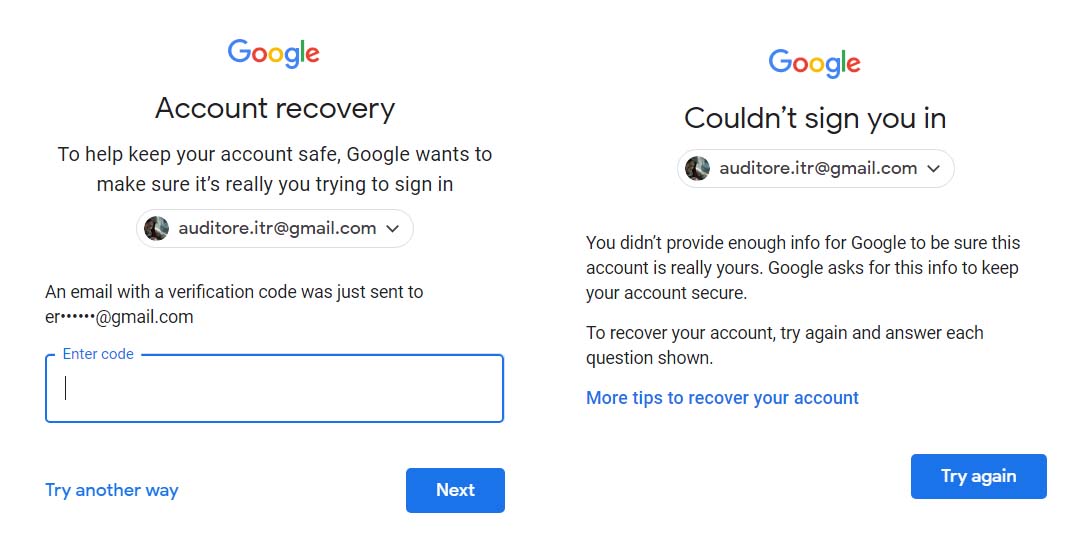1080x533 pixels.
Task: Open More tips to recover your account
Action: point(723,398)
